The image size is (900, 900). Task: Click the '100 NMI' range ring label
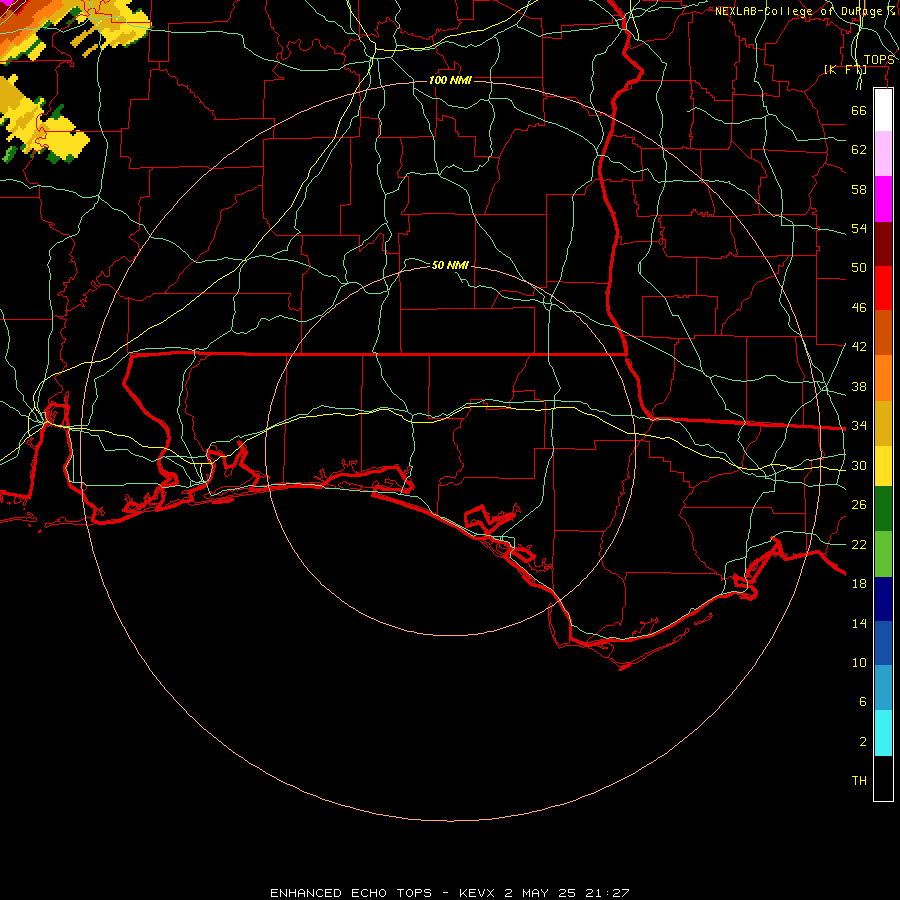click(x=450, y=80)
